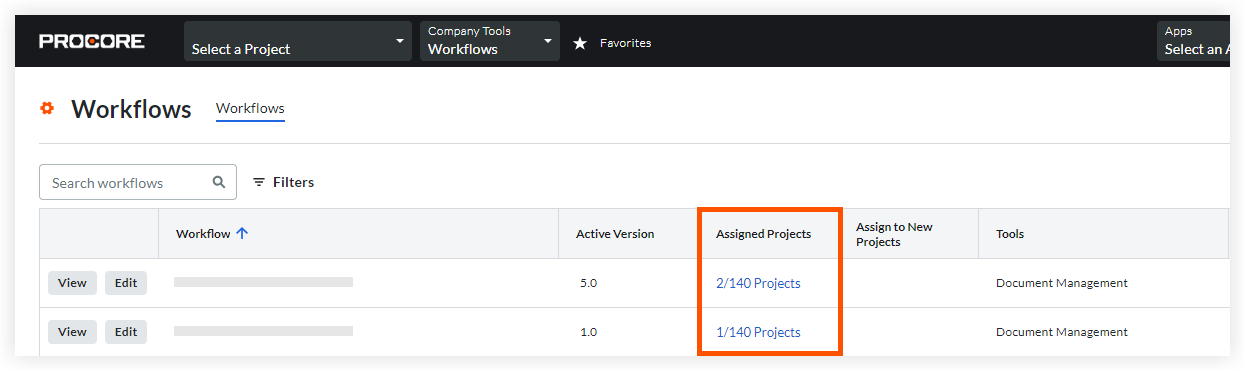Click the Workflow sort arrow icon
Screen dimensions: 1245x371
[x=242, y=233]
